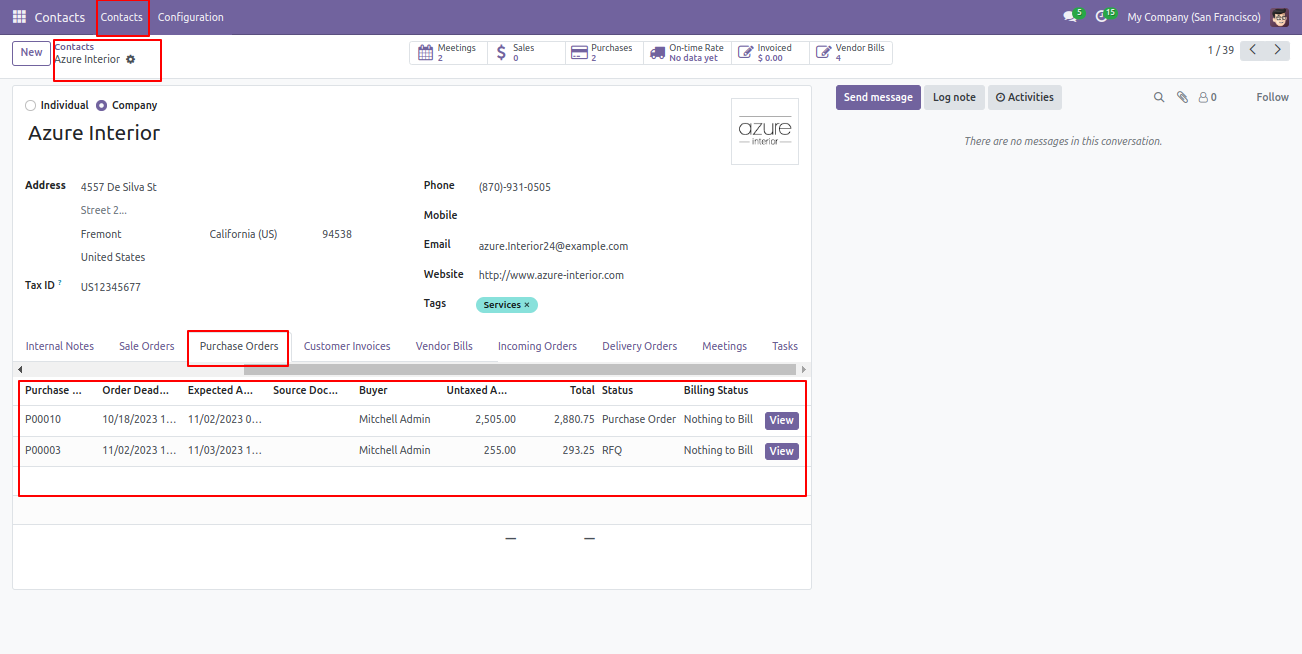
Task: Click View button for P00010
Action: pos(782,420)
